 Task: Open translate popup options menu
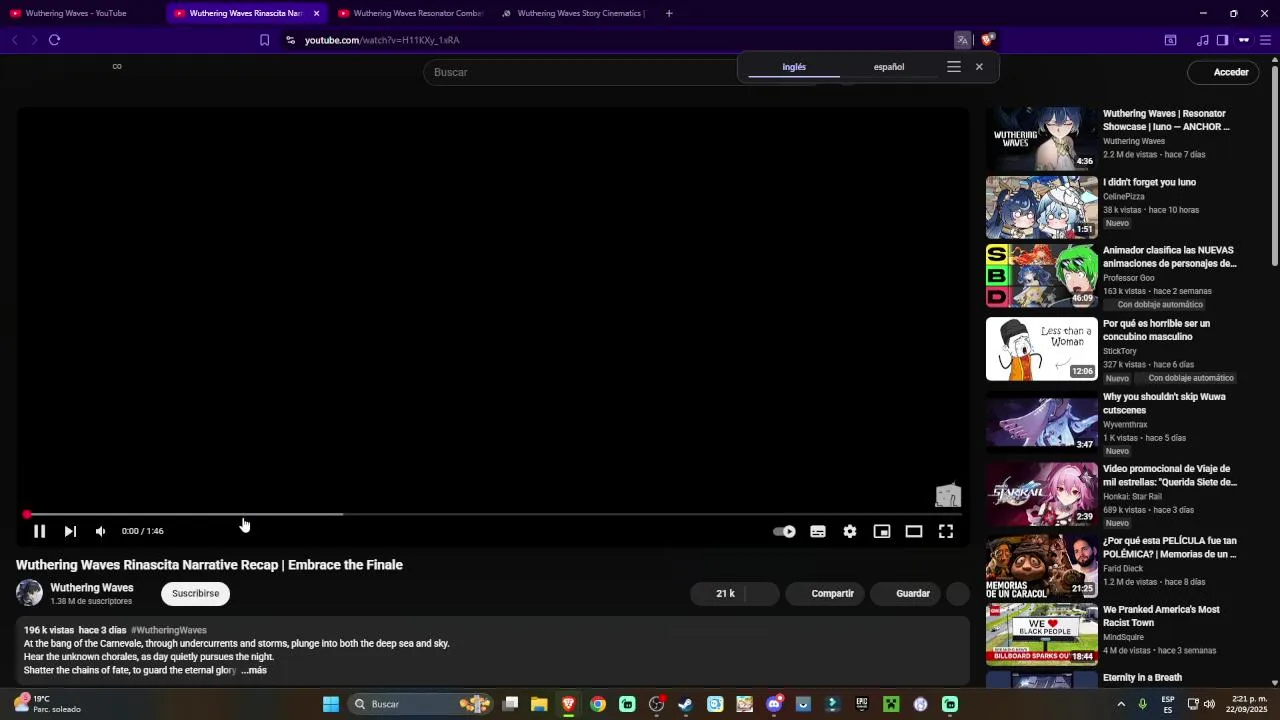tap(954, 67)
